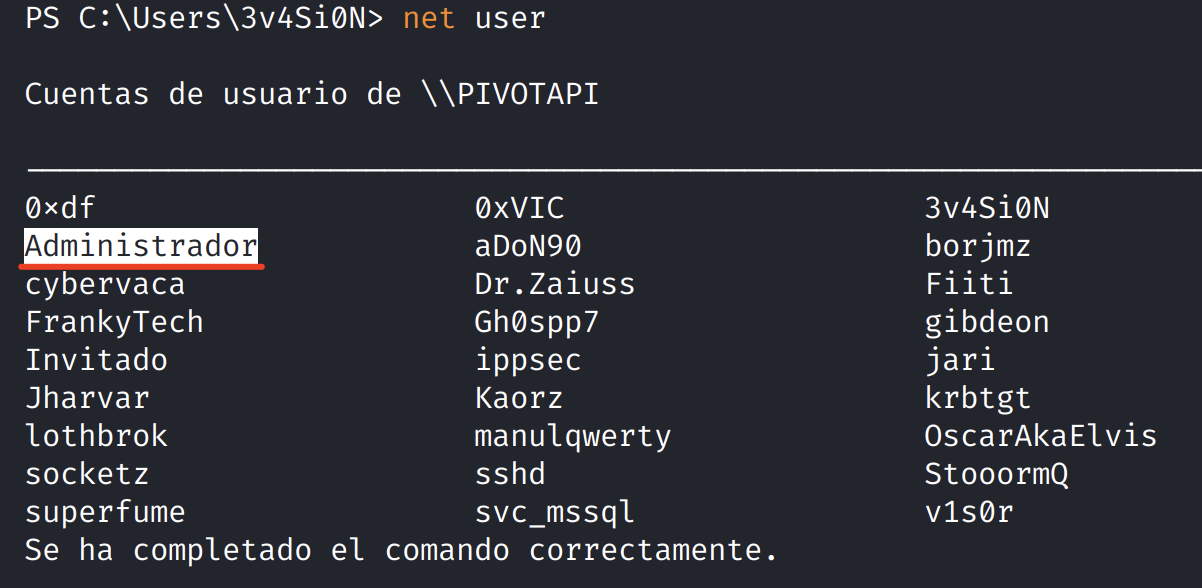Select the cybervaca username
The image size is (1202, 588).
pos(105,284)
